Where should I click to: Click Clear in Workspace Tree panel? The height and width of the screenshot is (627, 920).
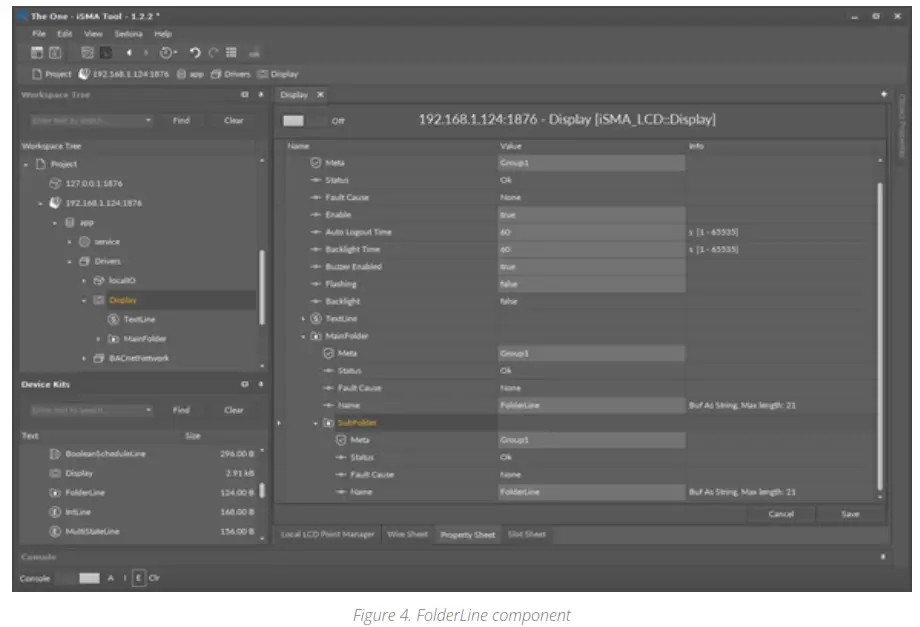tap(233, 120)
